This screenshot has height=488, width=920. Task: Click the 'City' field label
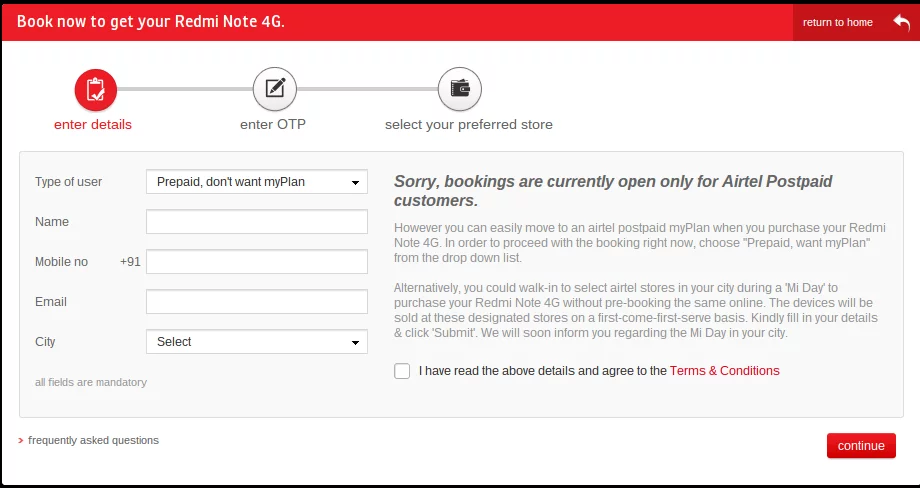[x=45, y=342]
